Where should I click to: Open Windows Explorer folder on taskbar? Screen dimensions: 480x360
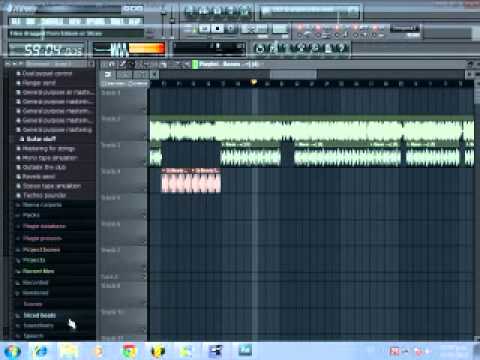click(69, 351)
